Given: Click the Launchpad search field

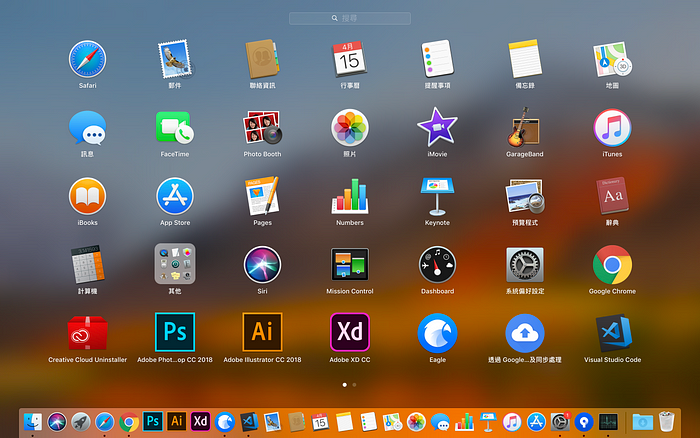Looking at the screenshot, I should [350, 18].
